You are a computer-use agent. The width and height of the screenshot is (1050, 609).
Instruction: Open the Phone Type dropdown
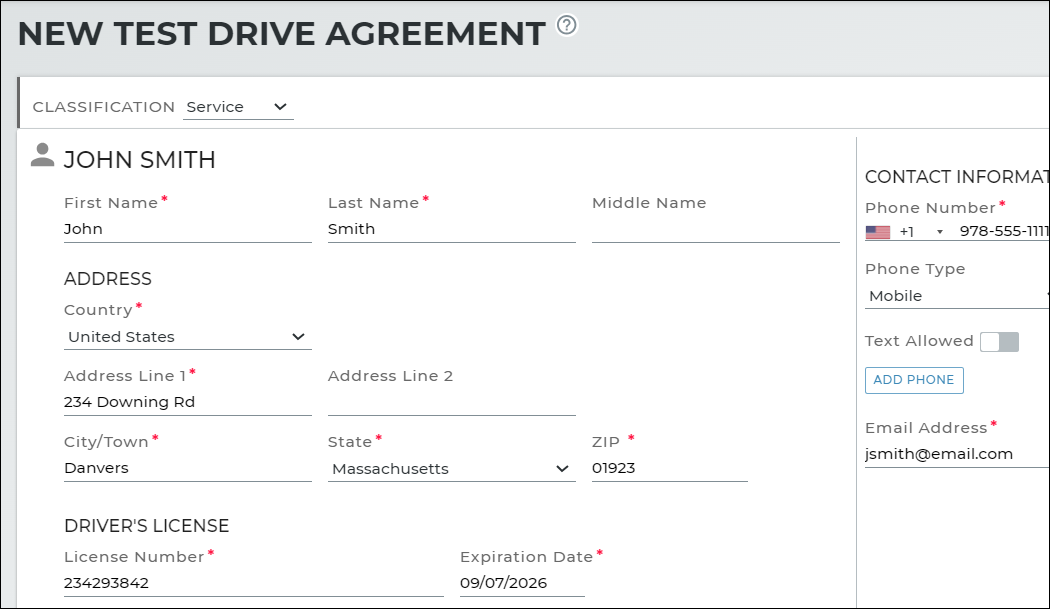click(x=955, y=296)
